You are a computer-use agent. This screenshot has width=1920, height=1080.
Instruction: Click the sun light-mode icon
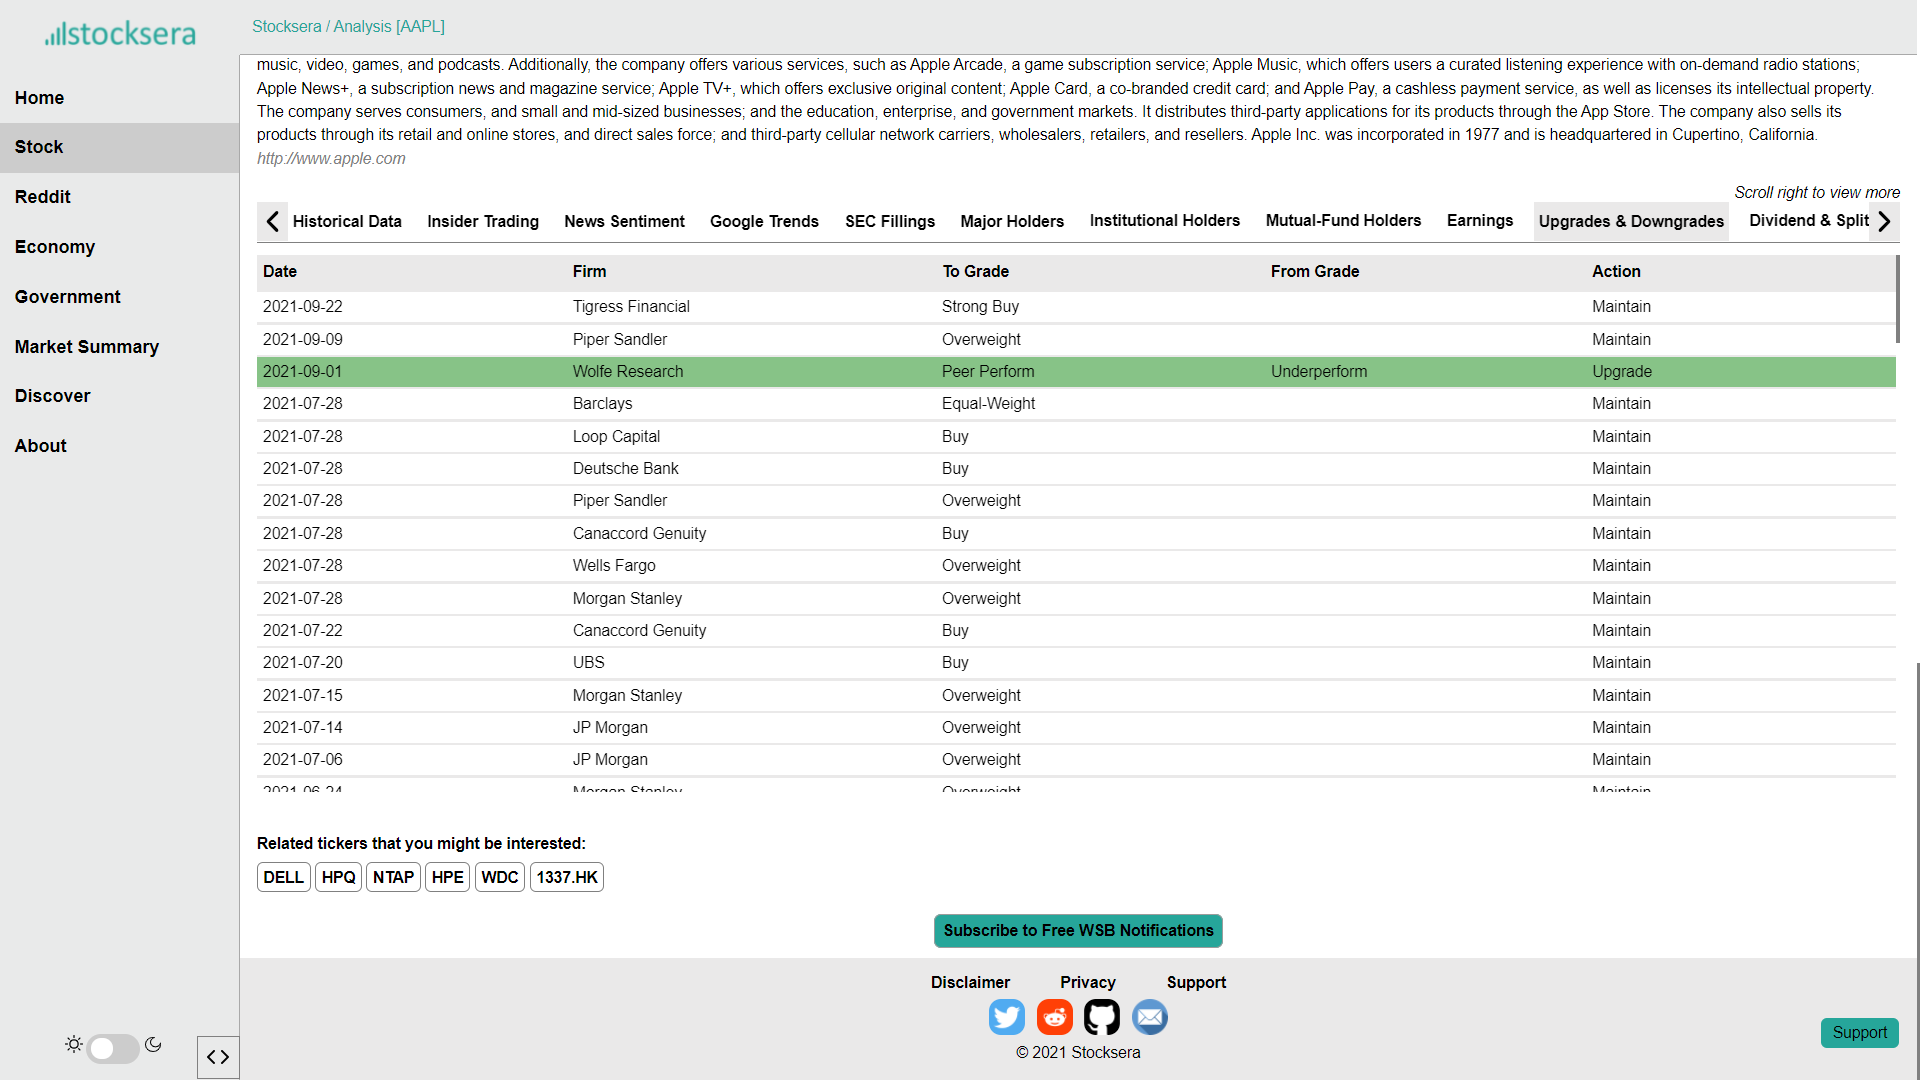(73, 1044)
